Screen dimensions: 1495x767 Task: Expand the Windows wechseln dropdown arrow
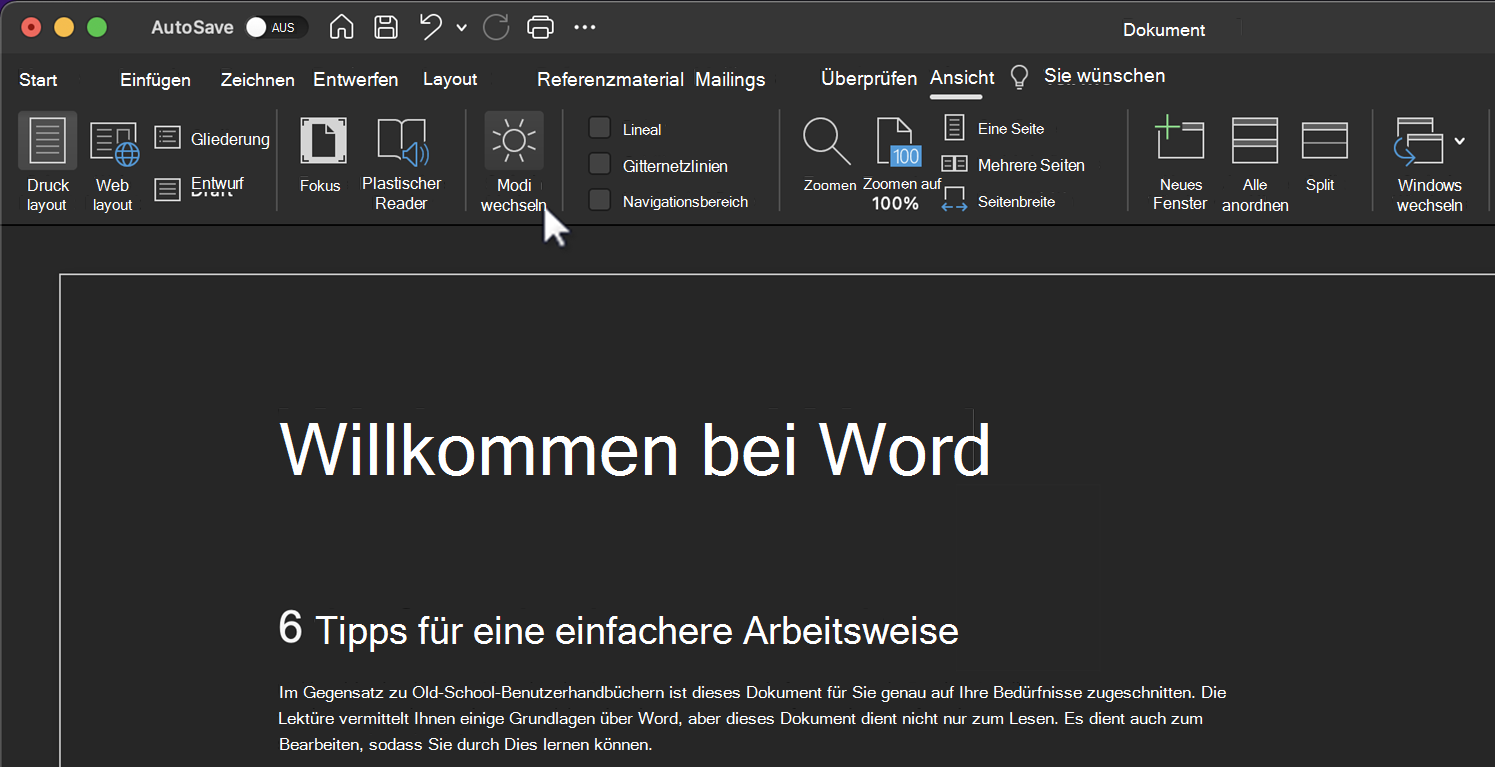[x=1460, y=141]
